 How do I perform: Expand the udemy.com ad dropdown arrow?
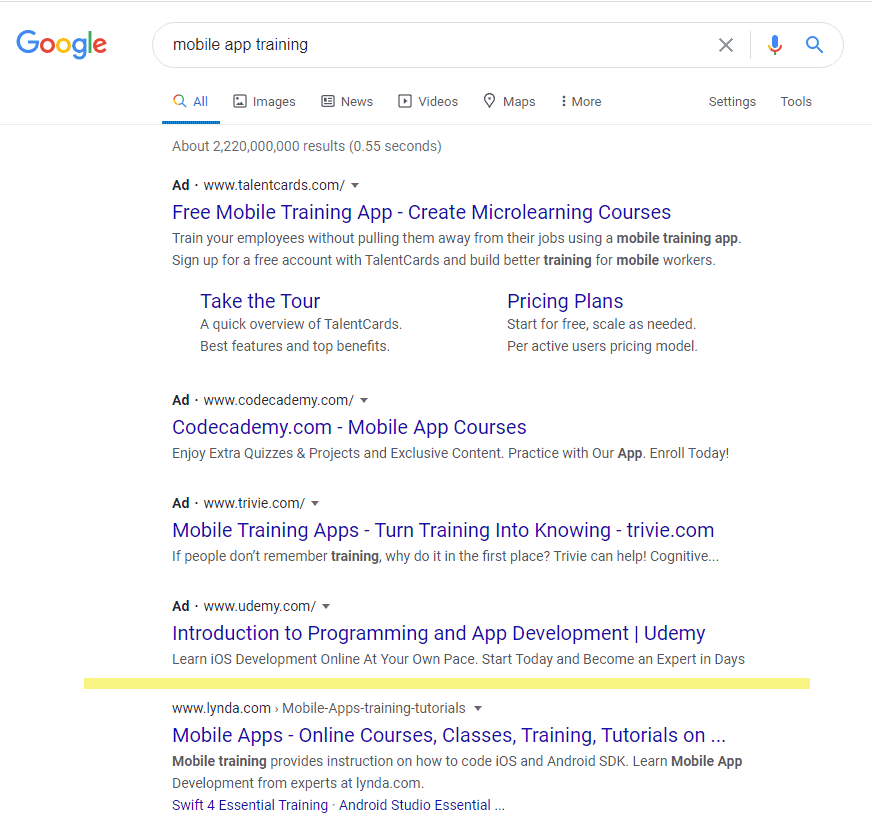coord(326,606)
